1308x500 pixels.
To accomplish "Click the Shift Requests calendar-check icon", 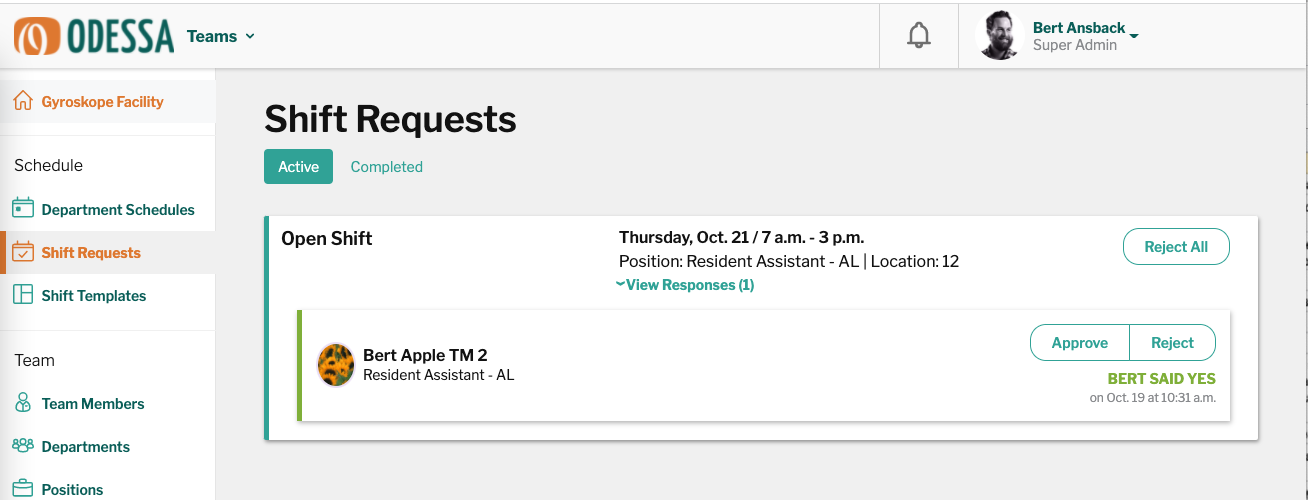I will coord(23,252).
